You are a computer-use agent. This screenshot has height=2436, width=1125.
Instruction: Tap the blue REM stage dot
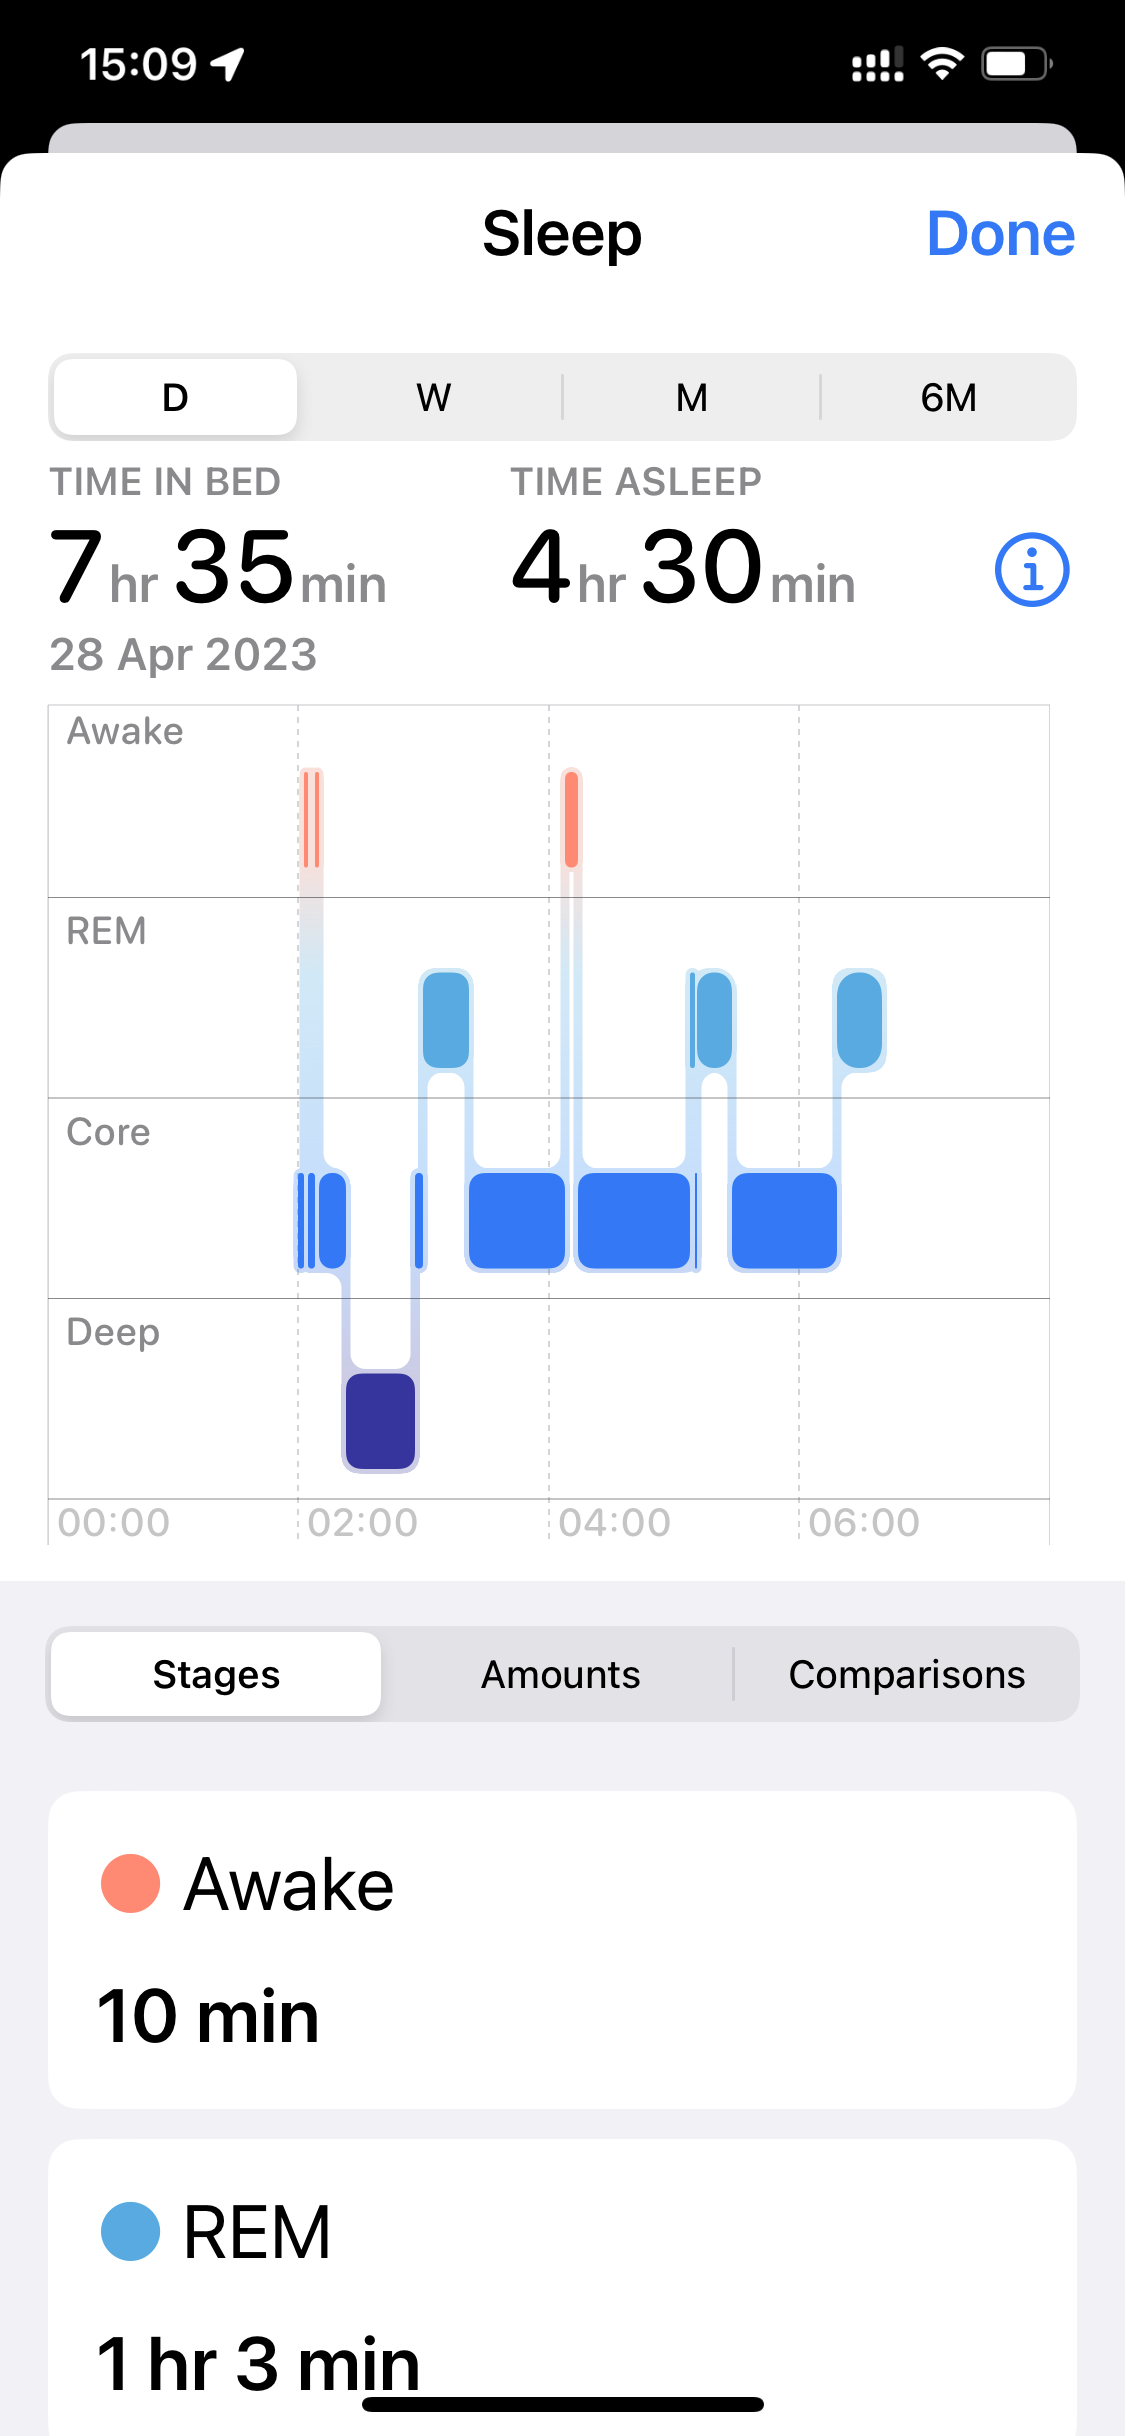tap(131, 2231)
